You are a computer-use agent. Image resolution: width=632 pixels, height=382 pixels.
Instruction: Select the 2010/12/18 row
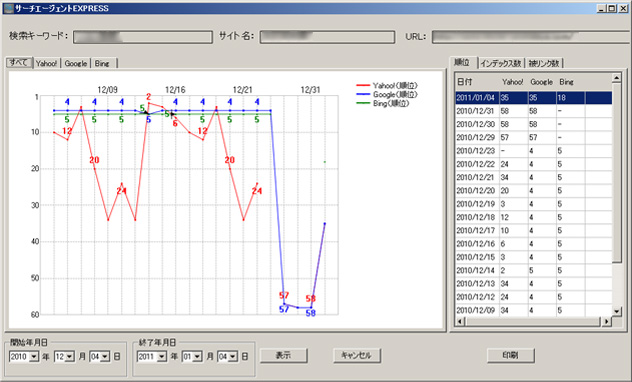click(534, 218)
